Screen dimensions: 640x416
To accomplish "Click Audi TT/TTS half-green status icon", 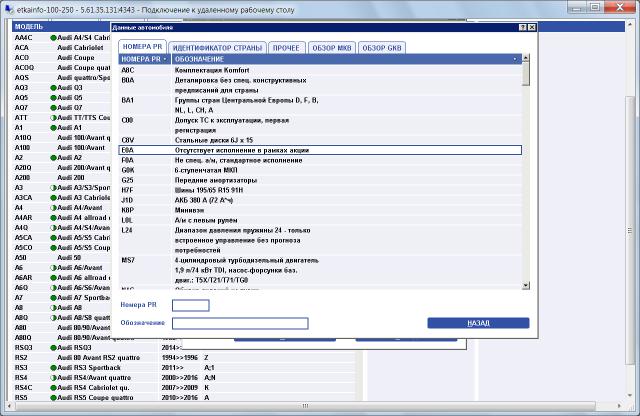I will tap(53, 118).
